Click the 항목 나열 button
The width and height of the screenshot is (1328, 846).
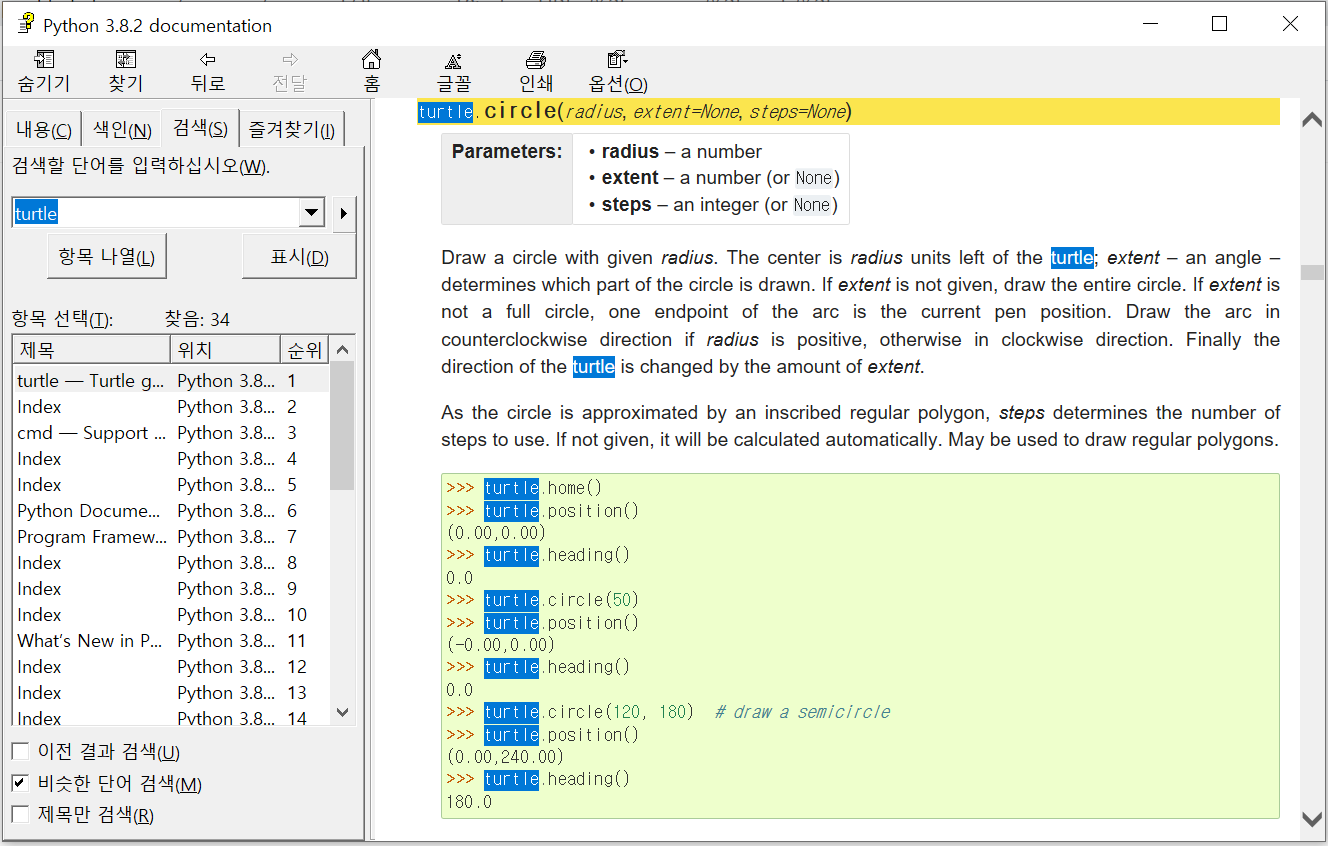click(x=107, y=257)
